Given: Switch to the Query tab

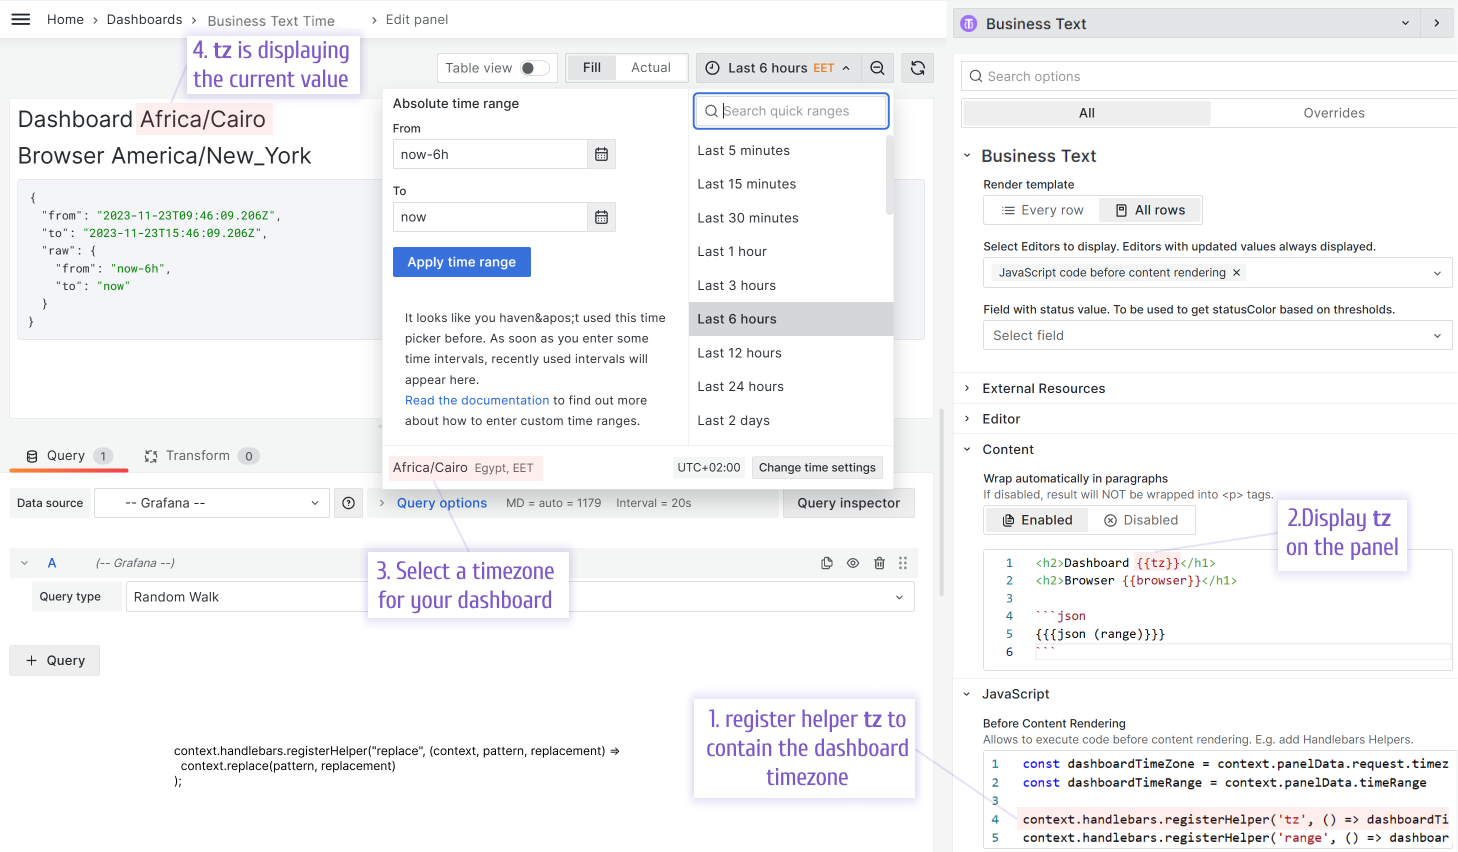Looking at the screenshot, I should [69, 456].
